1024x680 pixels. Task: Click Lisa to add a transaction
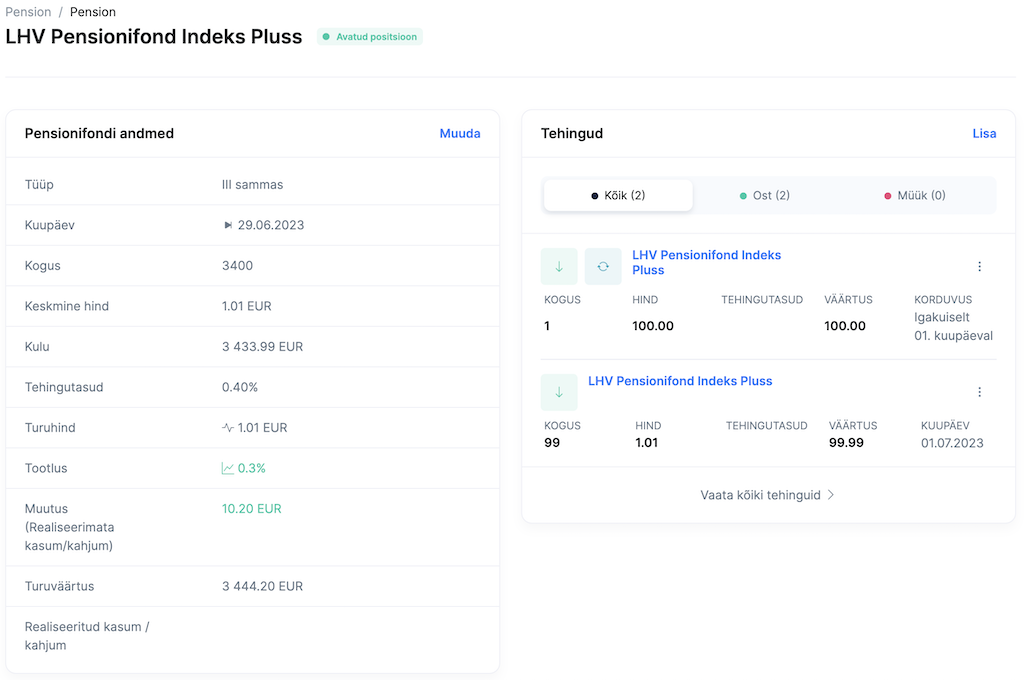click(x=984, y=134)
